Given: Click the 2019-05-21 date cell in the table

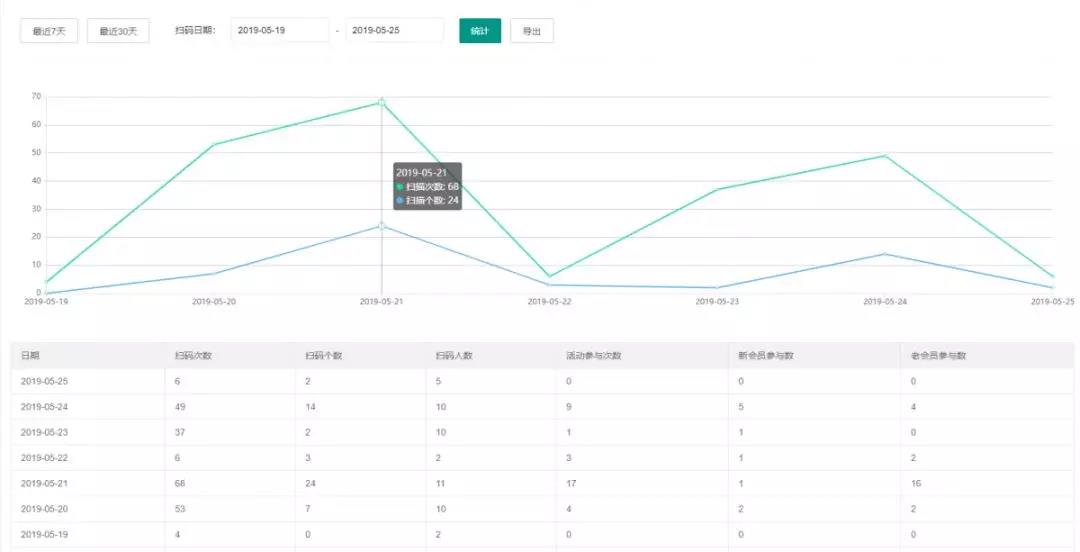Looking at the screenshot, I should [x=44, y=484].
